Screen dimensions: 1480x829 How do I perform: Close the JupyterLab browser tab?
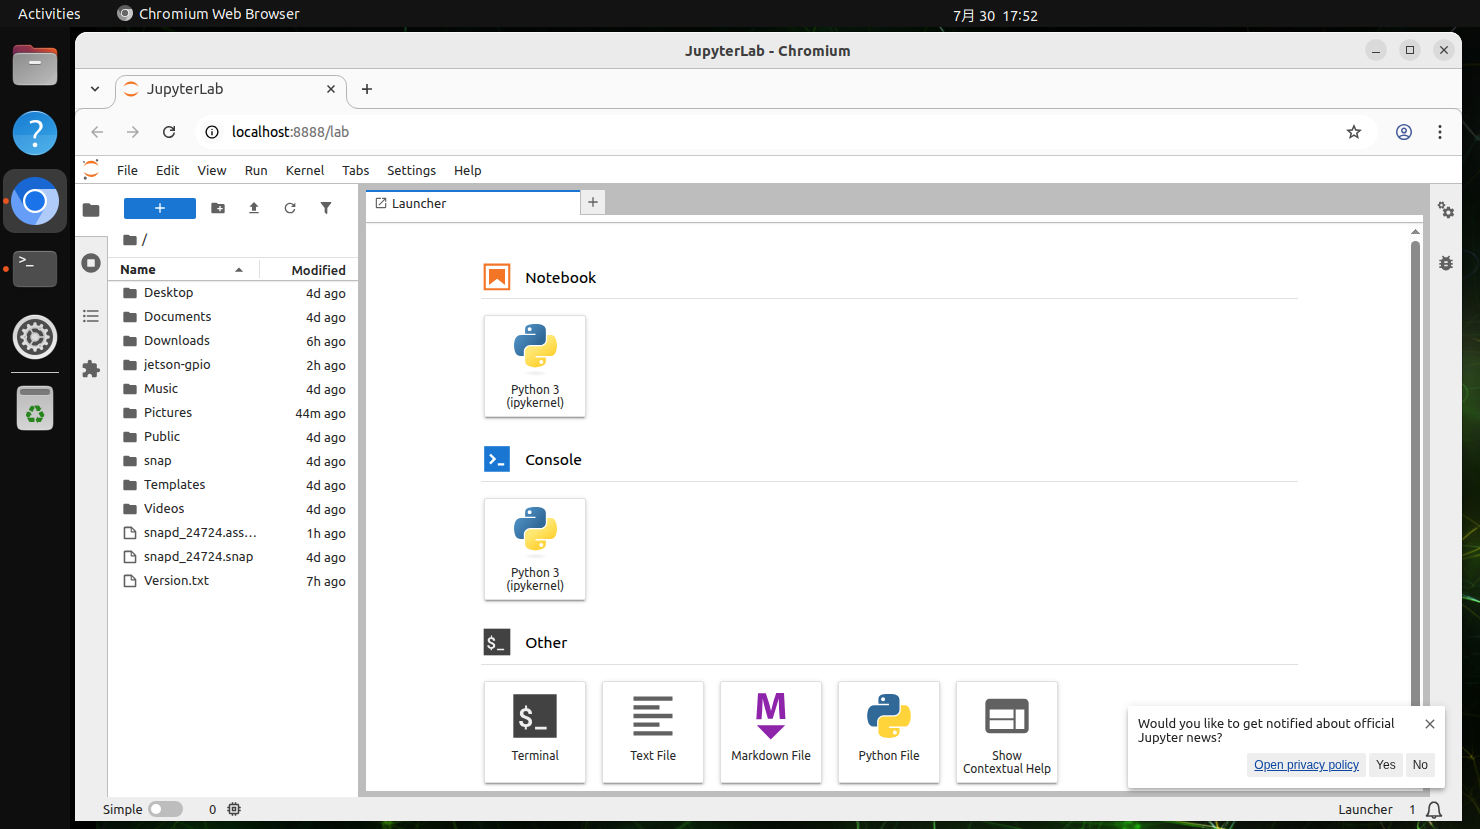(331, 89)
